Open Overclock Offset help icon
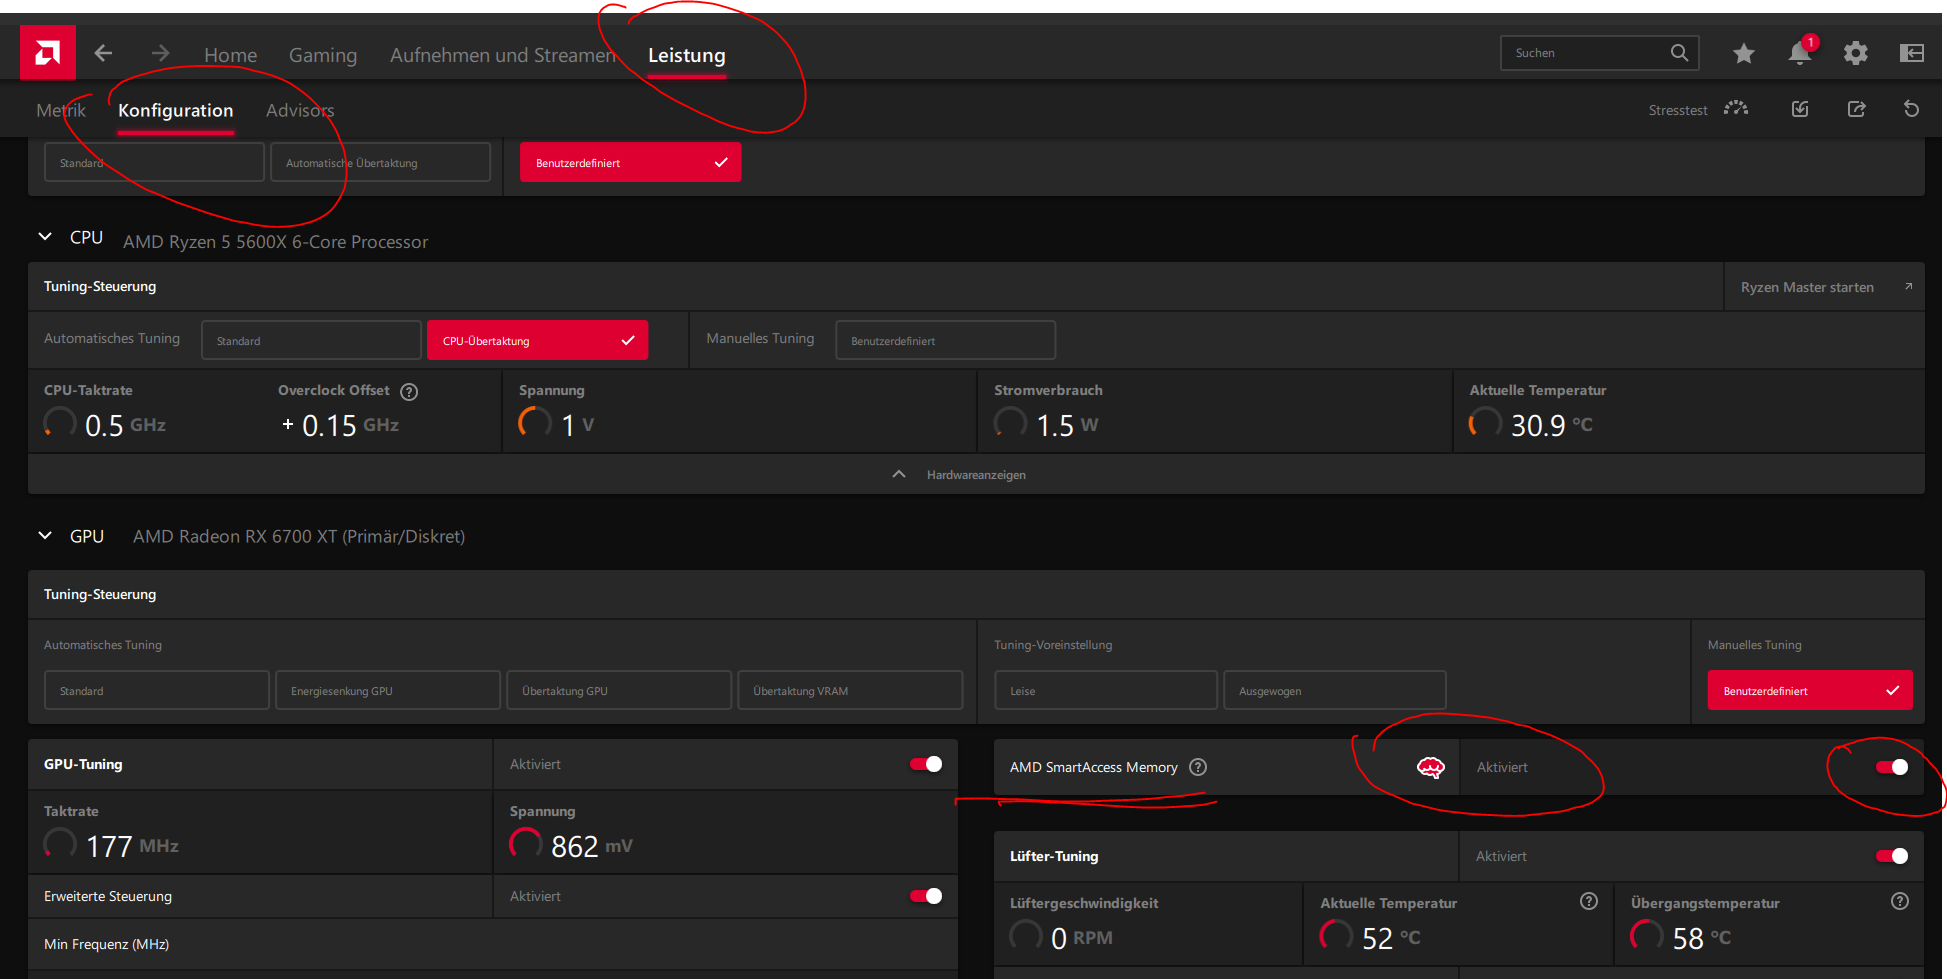Image resolution: width=1947 pixels, height=979 pixels. (x=409, y=392)
